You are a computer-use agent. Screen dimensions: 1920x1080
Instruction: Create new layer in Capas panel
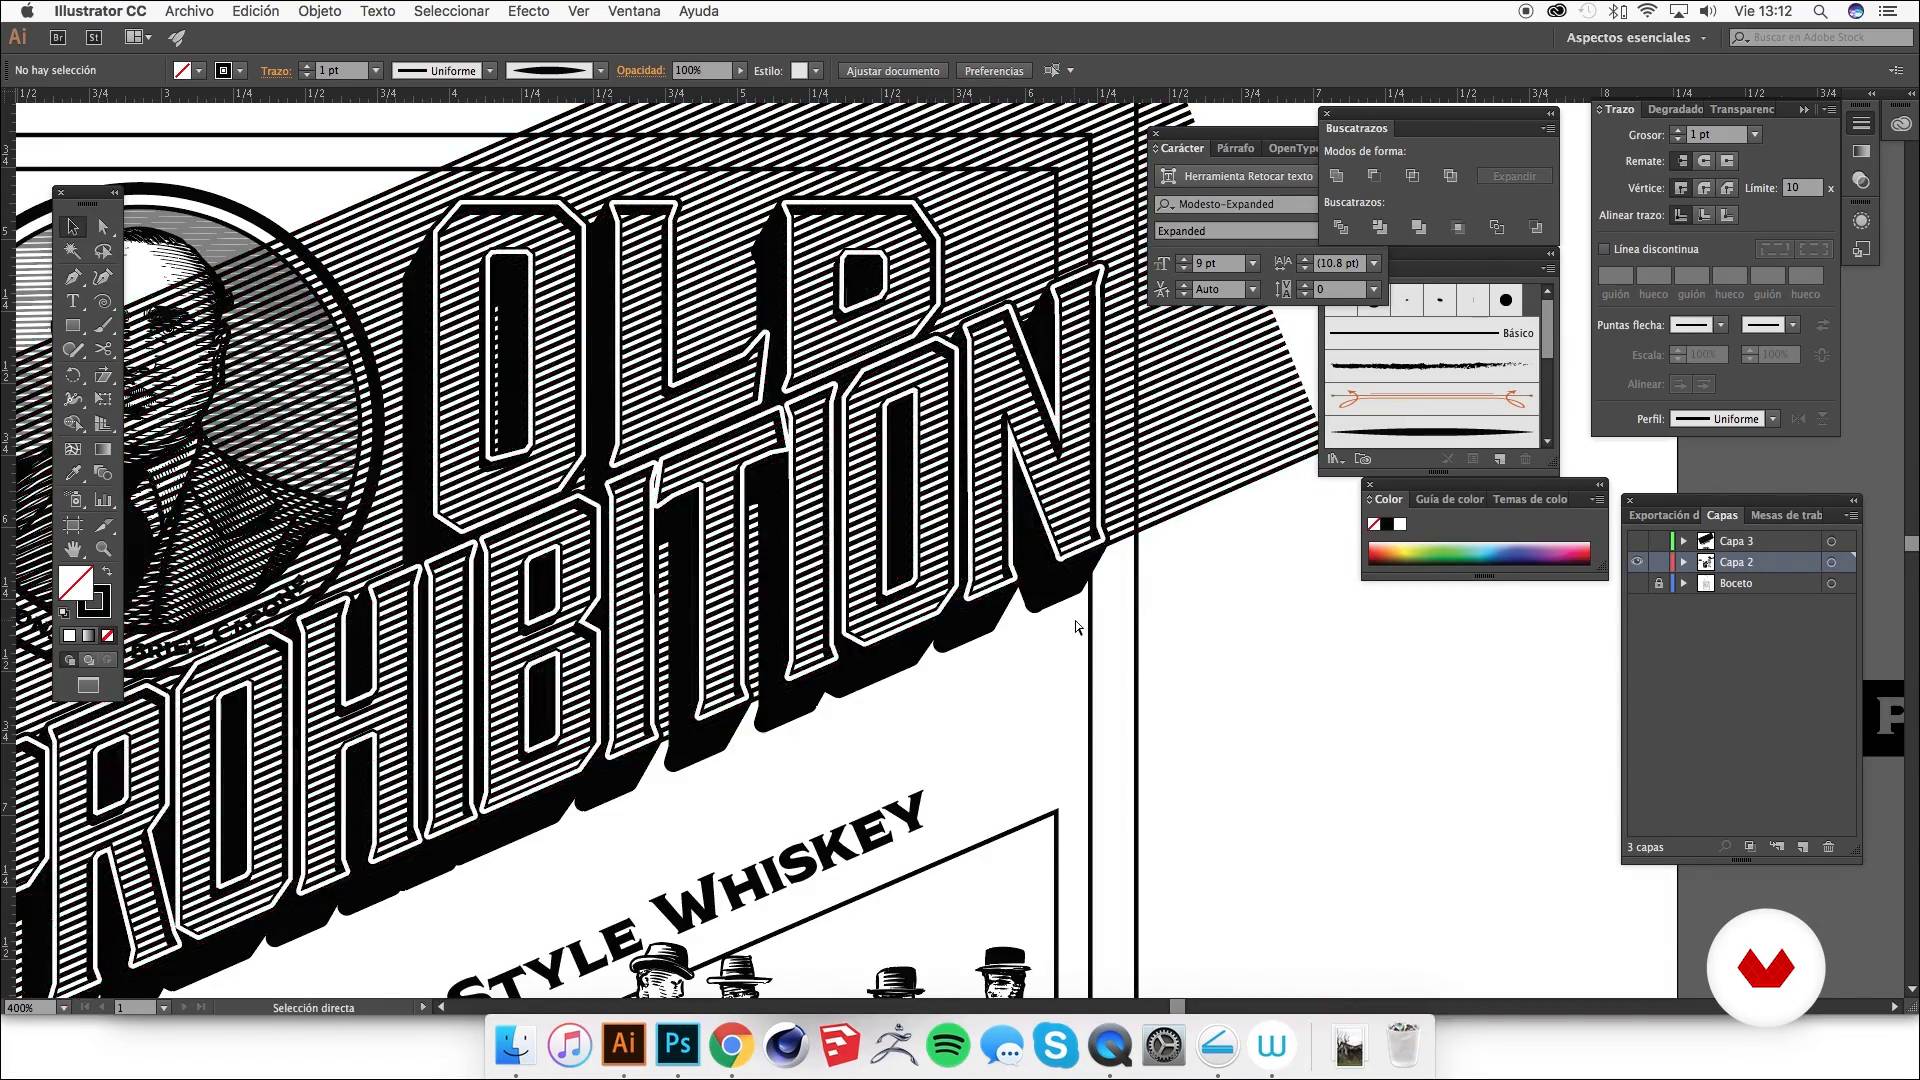[1802, 847]
